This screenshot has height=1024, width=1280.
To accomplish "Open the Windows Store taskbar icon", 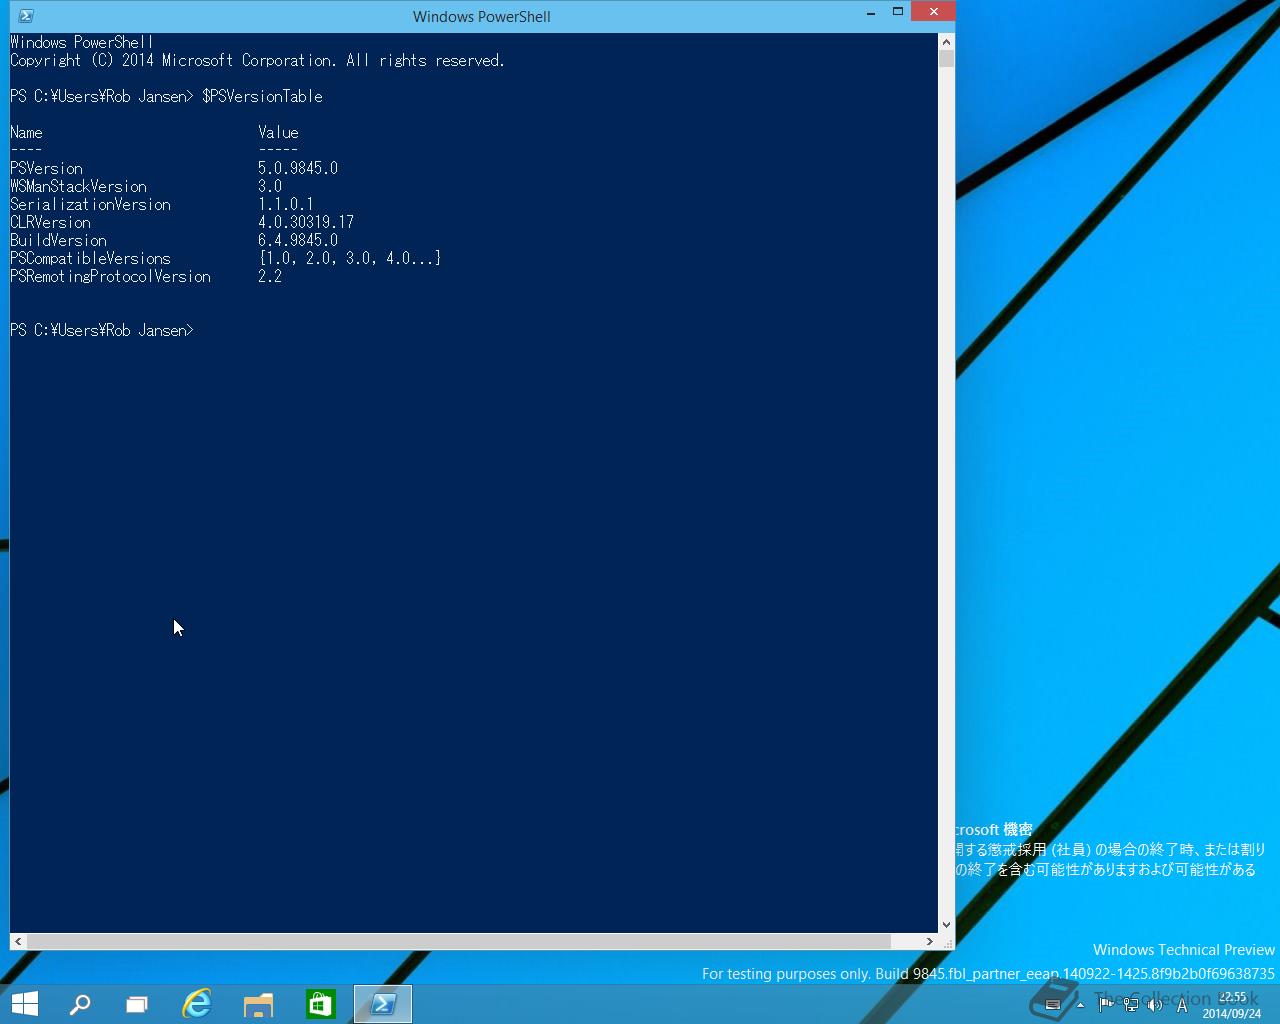I will [320, 1004].
